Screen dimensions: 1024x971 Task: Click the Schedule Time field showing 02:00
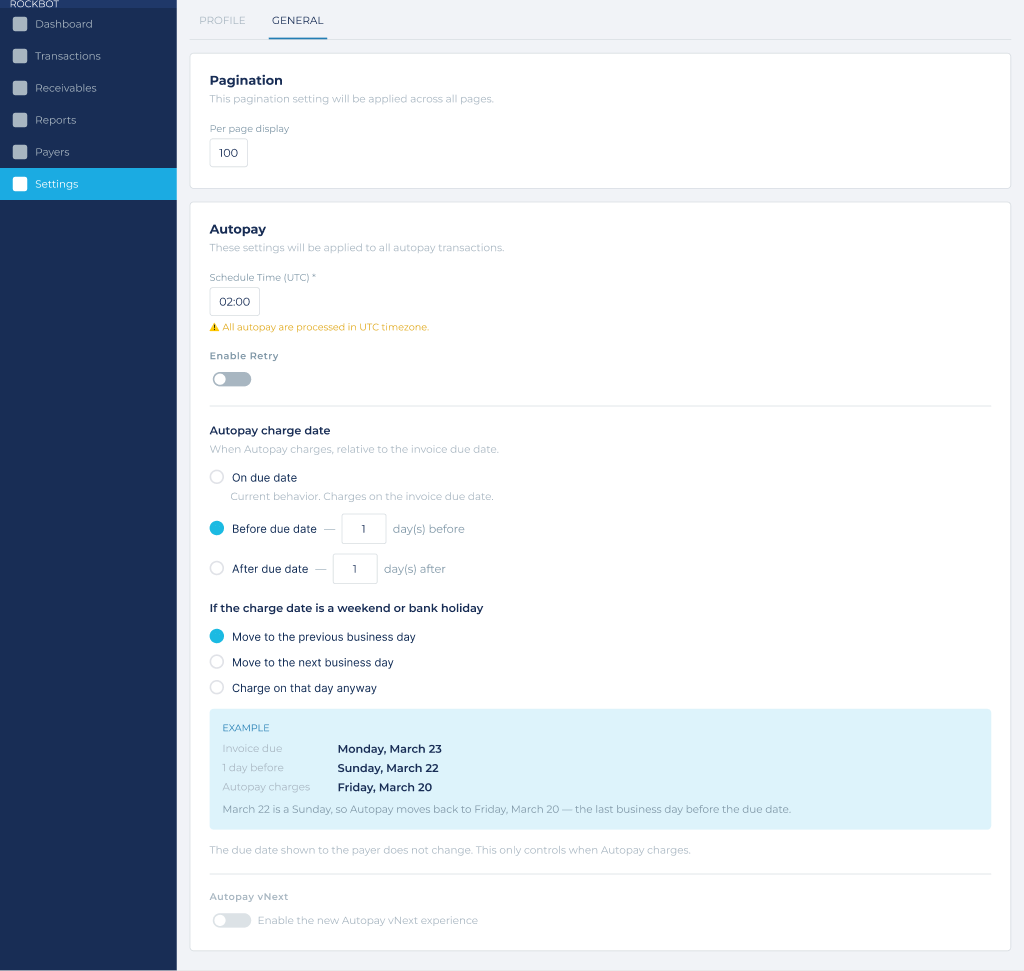(234, 302)
